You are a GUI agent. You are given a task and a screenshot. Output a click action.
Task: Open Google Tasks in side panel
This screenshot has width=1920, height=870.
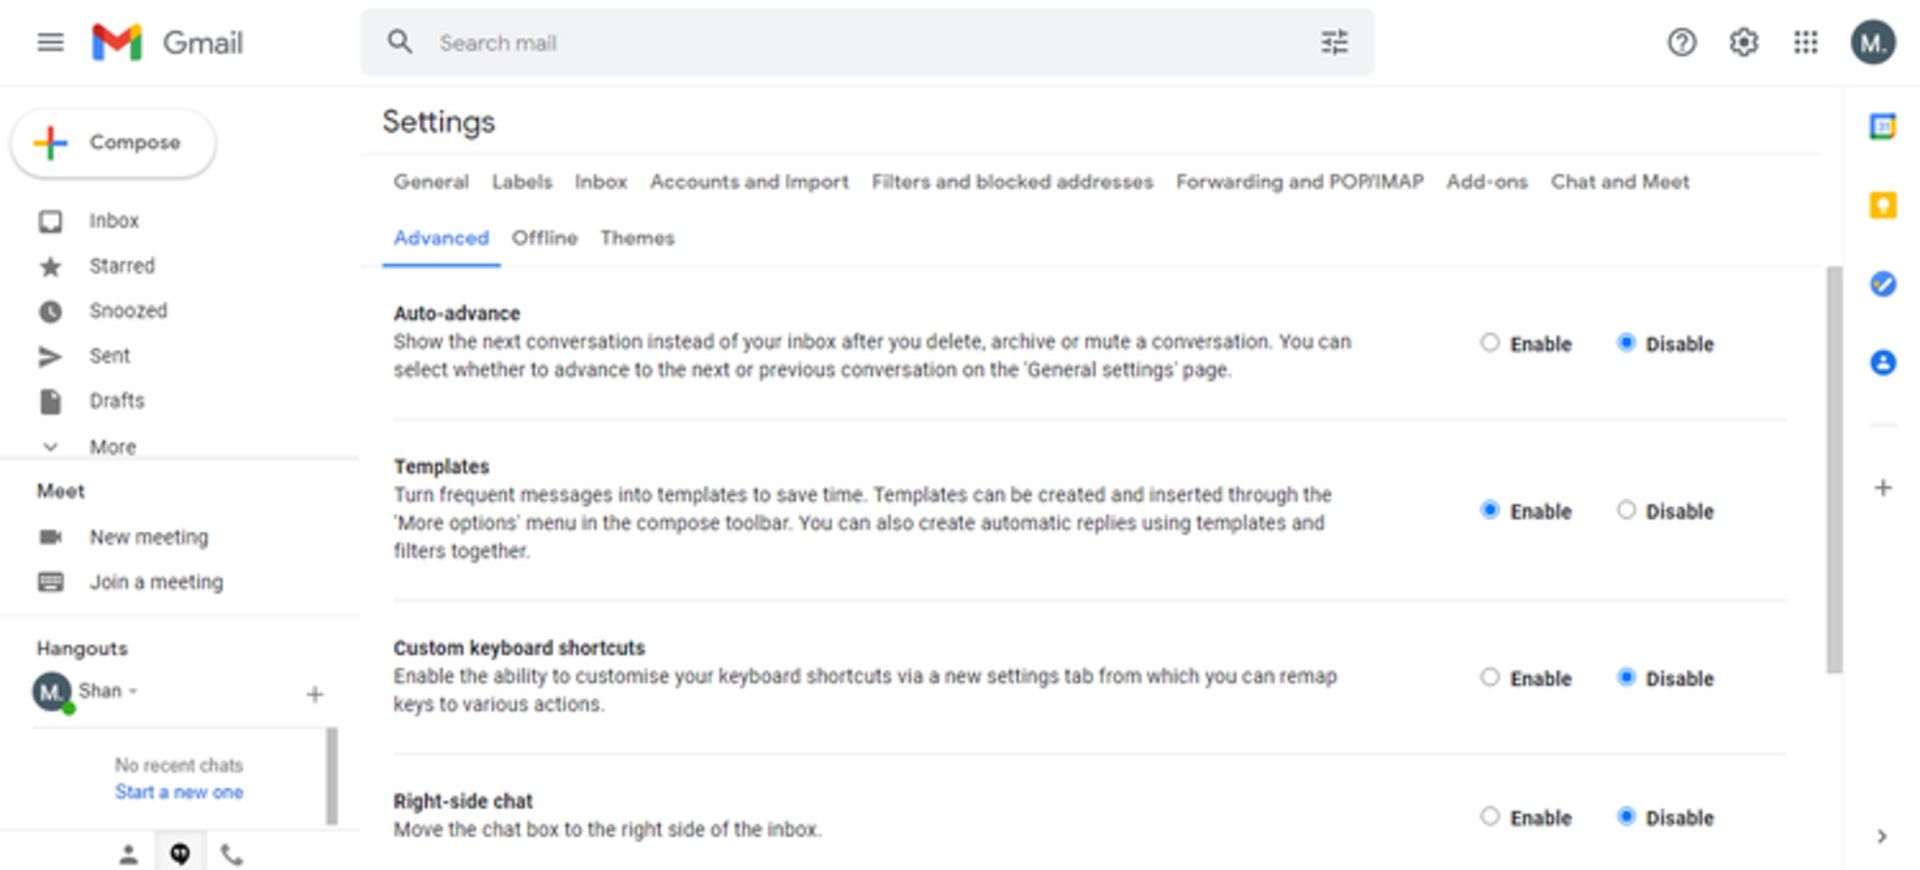tap(1882, 284)
